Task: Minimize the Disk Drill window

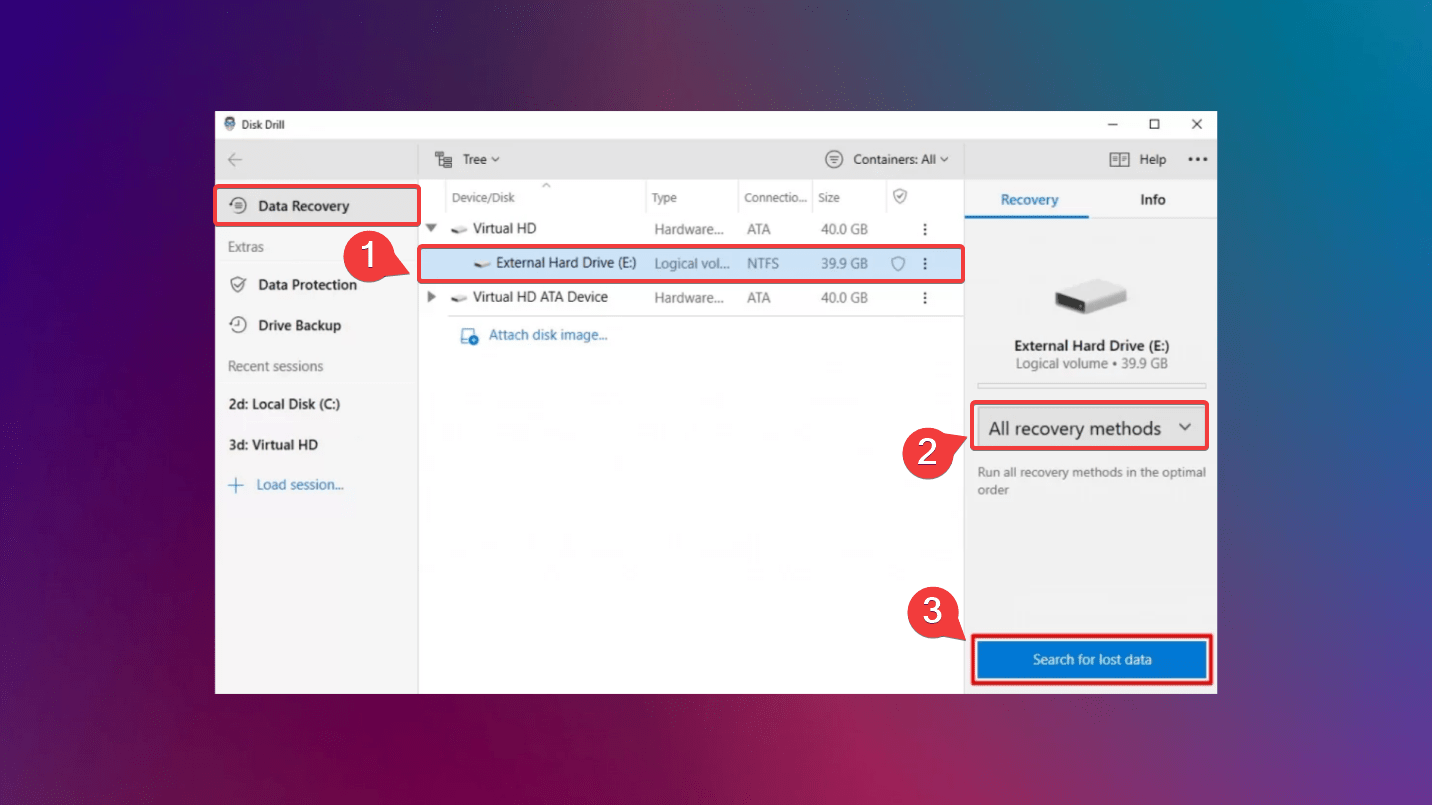Action: [x=1113, y=124]
